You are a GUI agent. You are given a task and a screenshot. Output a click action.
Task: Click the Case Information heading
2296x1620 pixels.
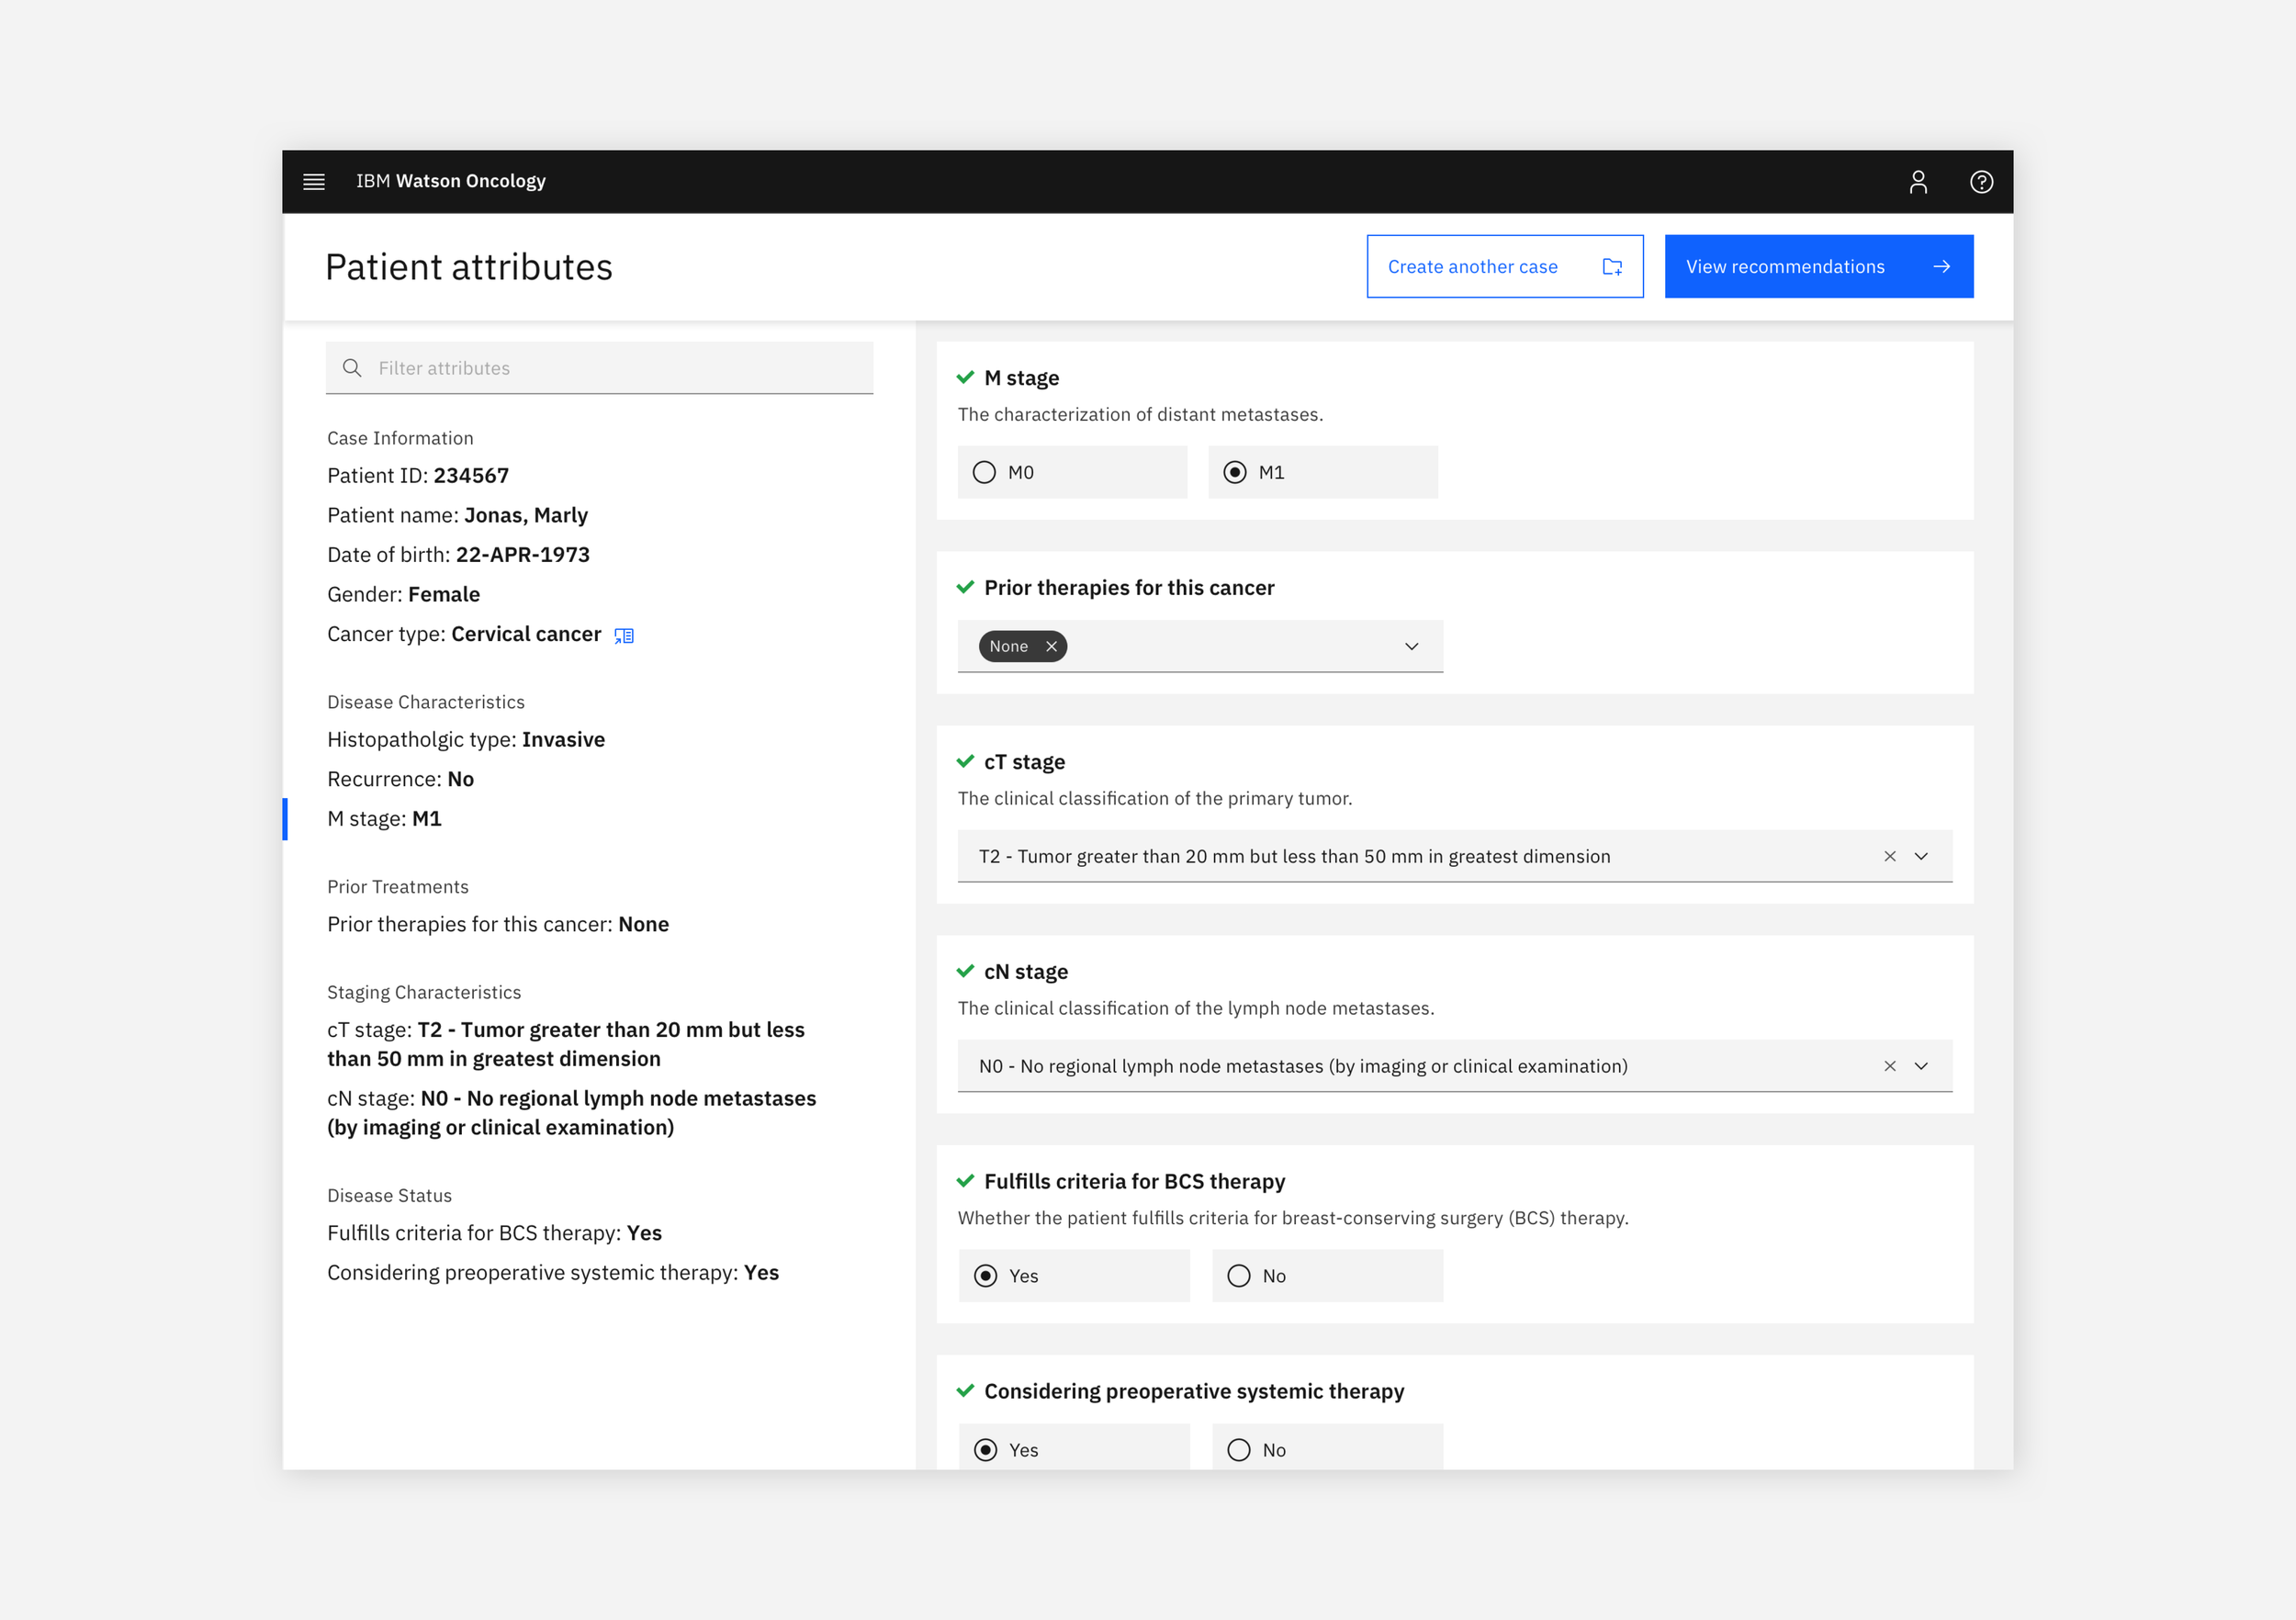(400, 438)
